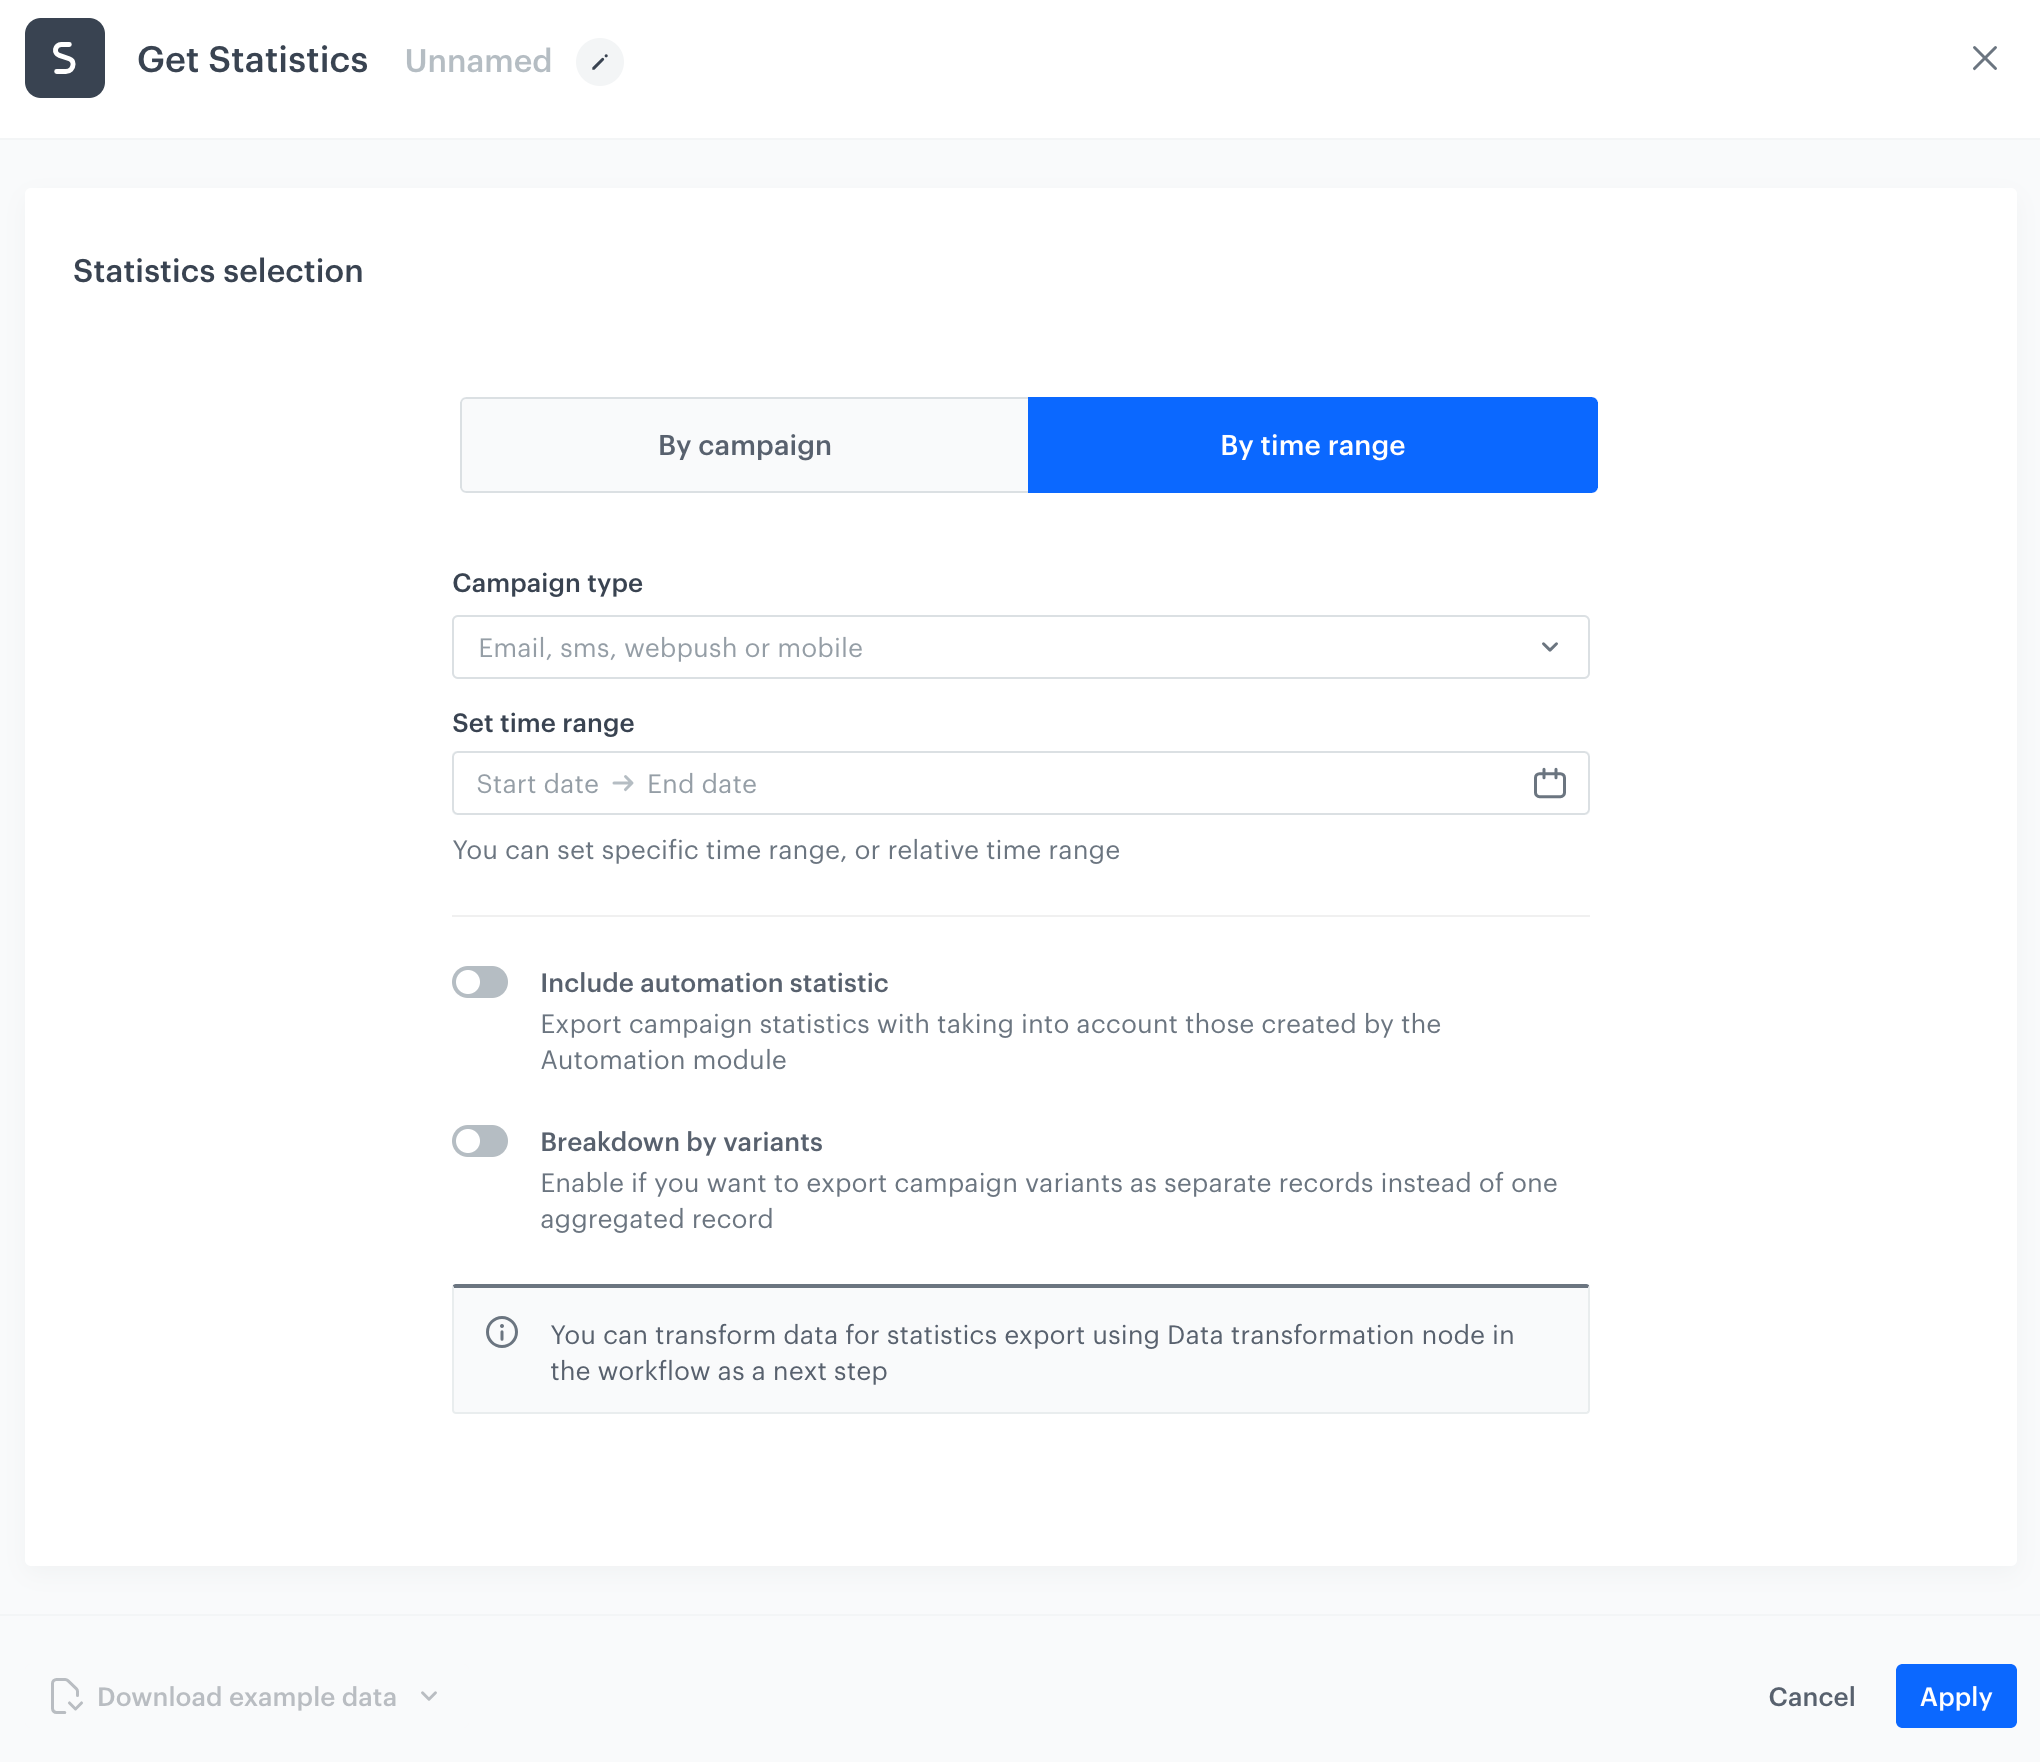The width and height of the screenshot is (2040, 1762).
Task: Open the calendar via the calendar icon
Action: click(x=1549, y=783)
